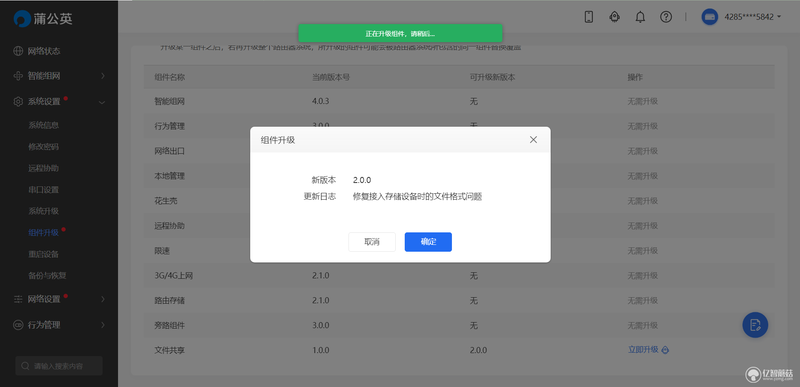Click new version value 2.0.0 in dialog
Screen dimensions: 800x387
(x=362, y=180)
